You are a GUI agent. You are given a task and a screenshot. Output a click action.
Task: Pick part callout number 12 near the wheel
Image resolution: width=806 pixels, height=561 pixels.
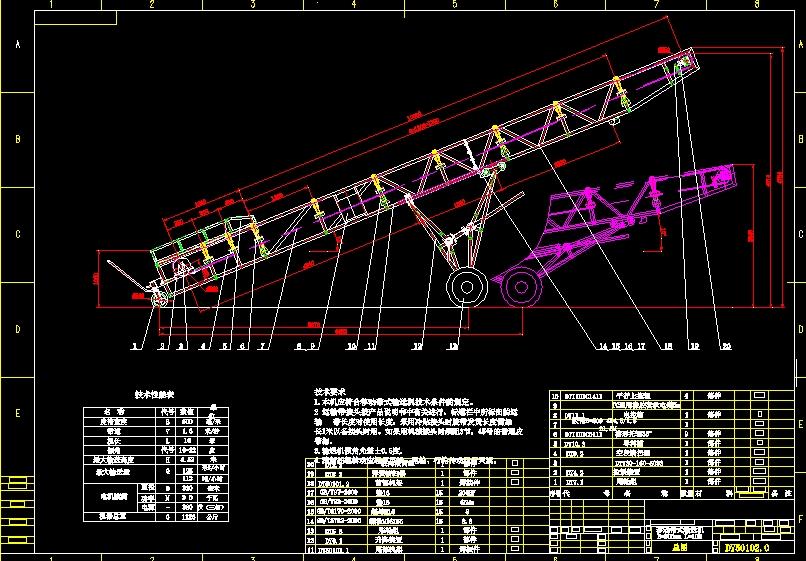point(417,347)
